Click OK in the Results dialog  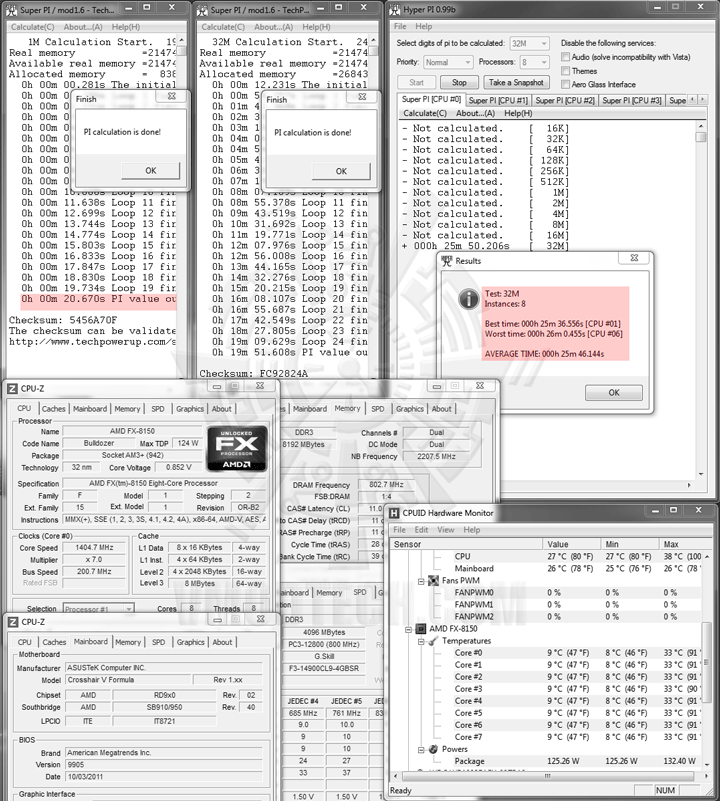(x=614, y=392)
